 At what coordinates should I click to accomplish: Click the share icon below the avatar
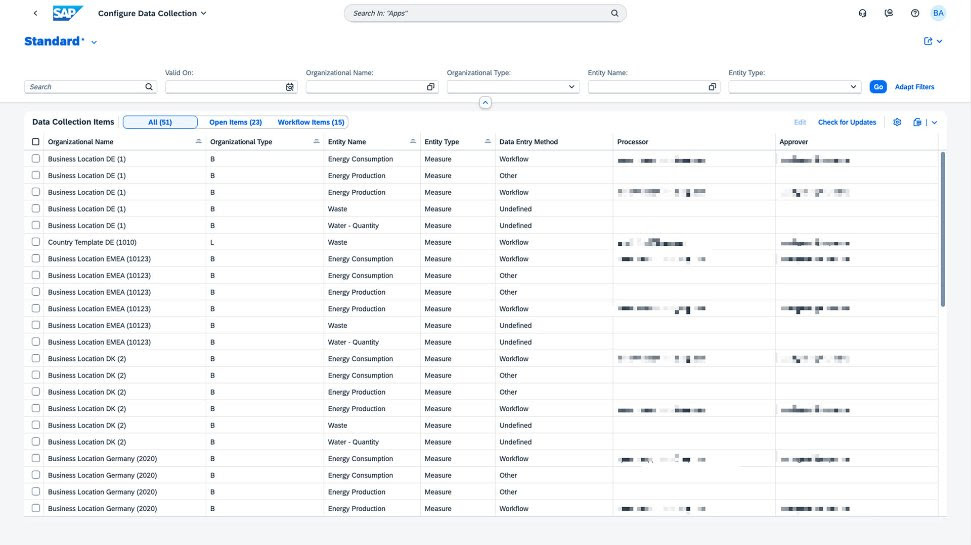coord(928,41)
